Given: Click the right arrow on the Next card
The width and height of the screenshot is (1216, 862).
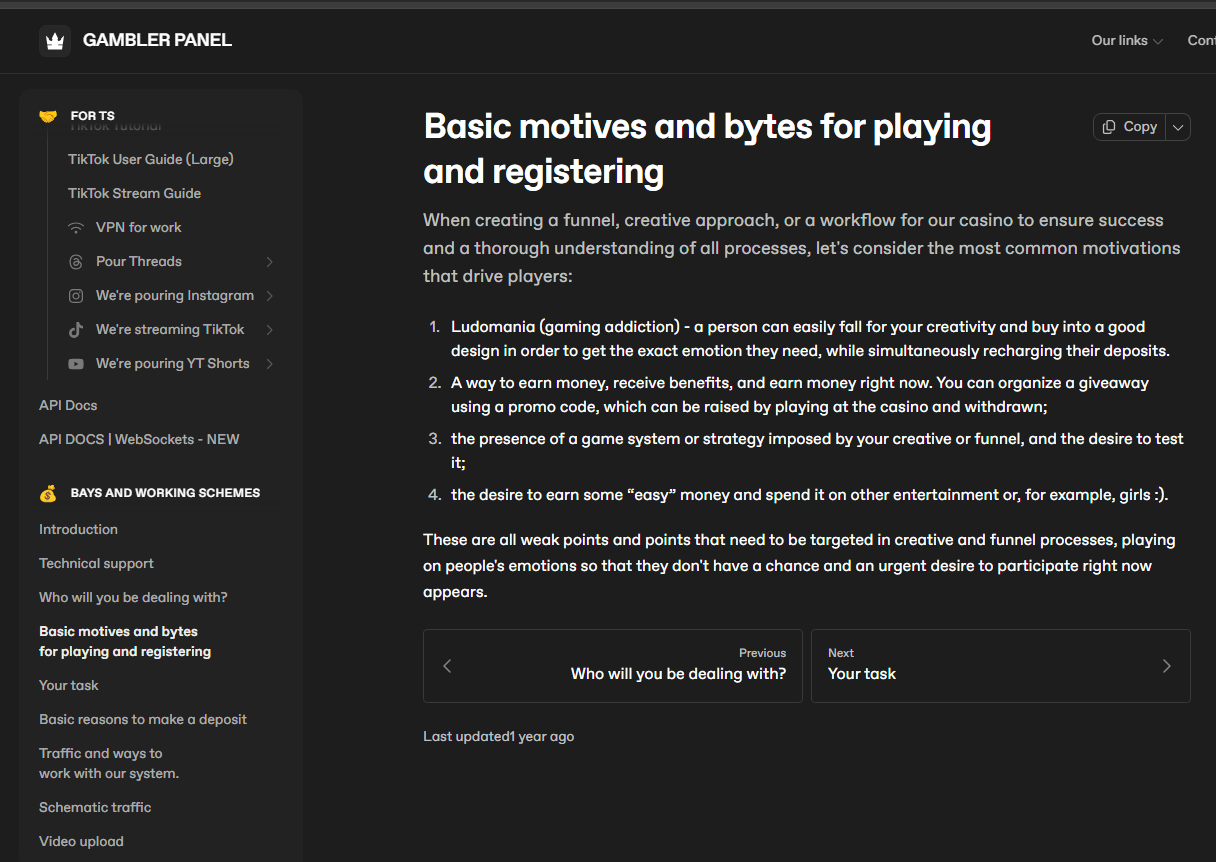Looking at the screenshot, I should coord(1166,666).
